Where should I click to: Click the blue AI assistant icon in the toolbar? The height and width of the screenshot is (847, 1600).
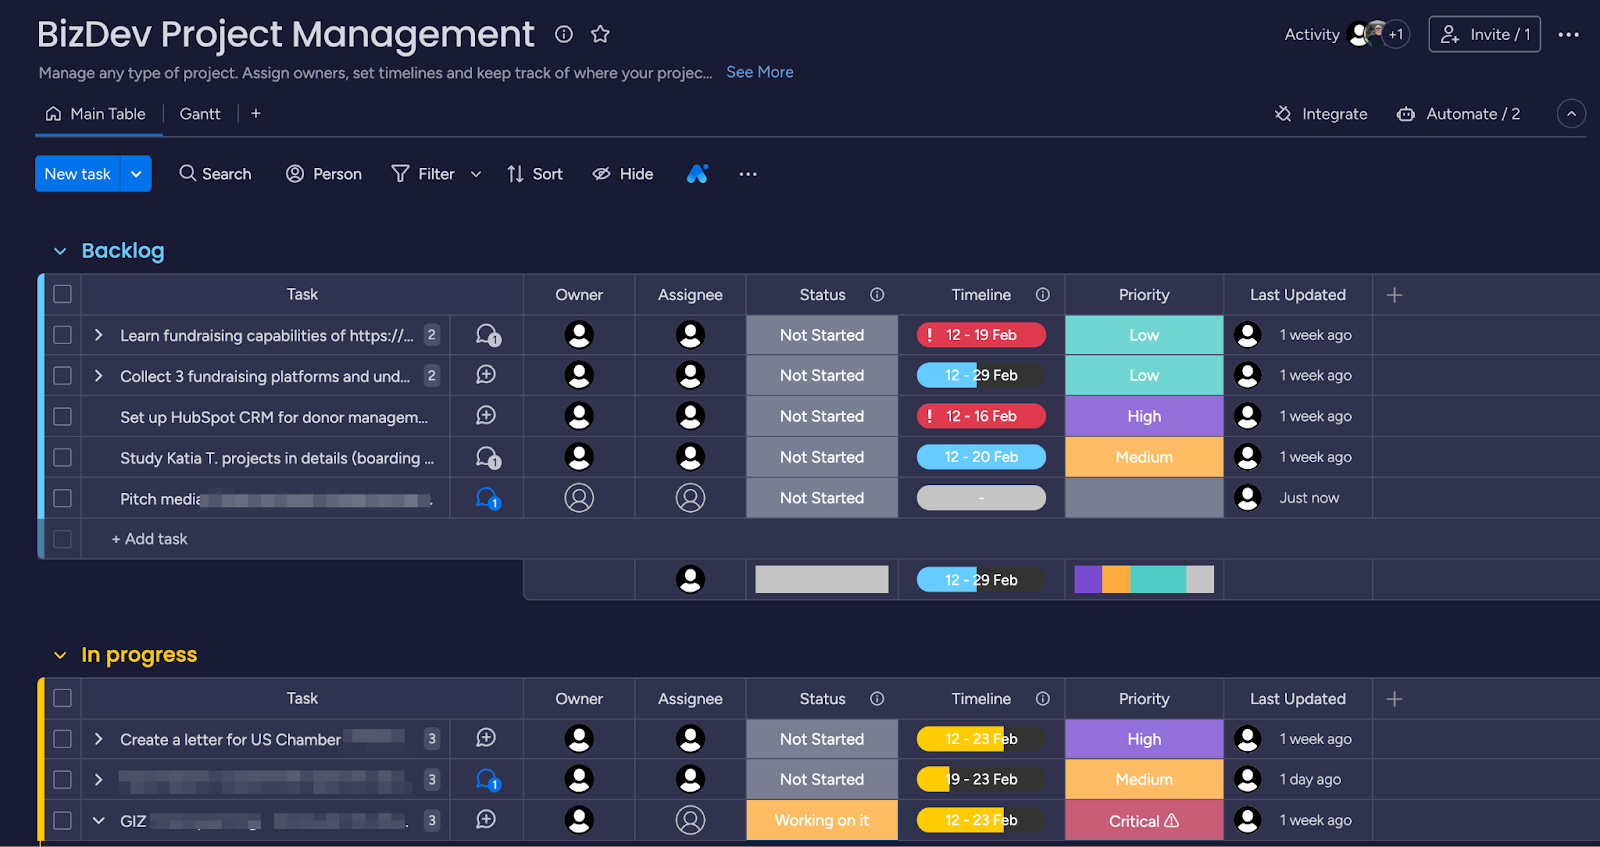coord(697,174)
